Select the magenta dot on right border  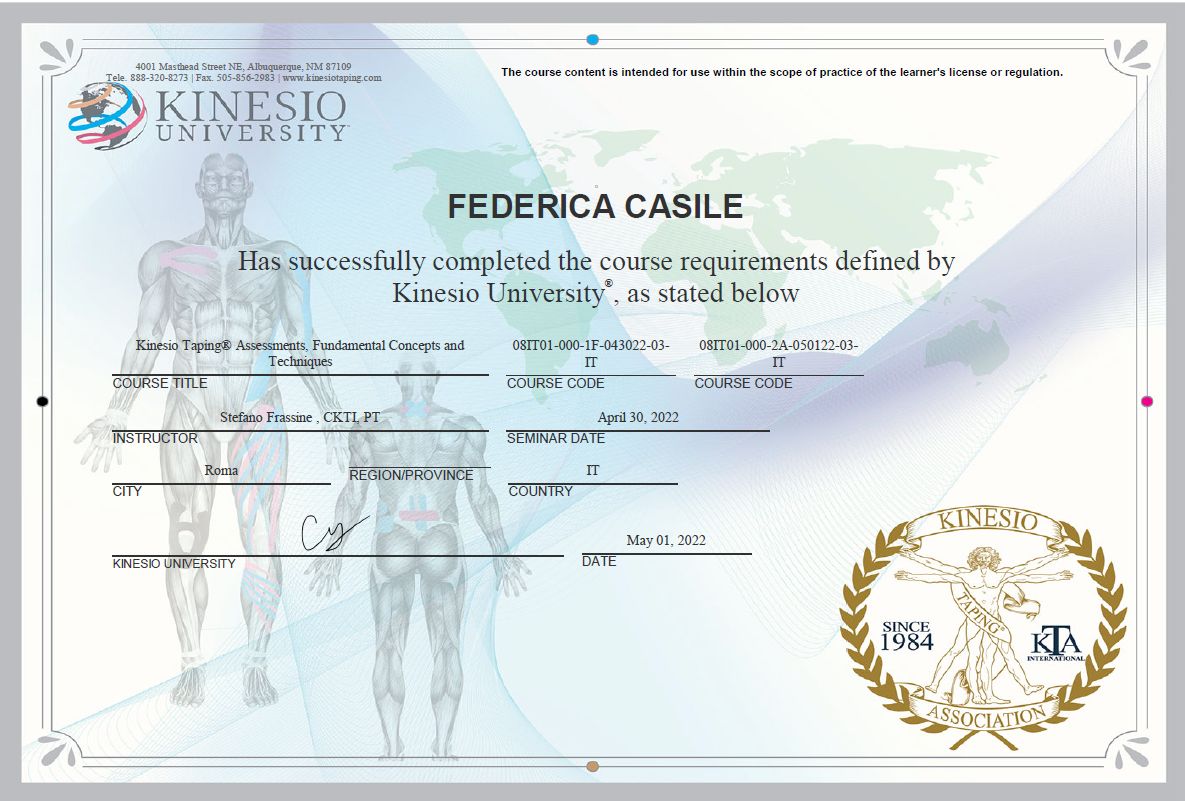point(1147,401)
